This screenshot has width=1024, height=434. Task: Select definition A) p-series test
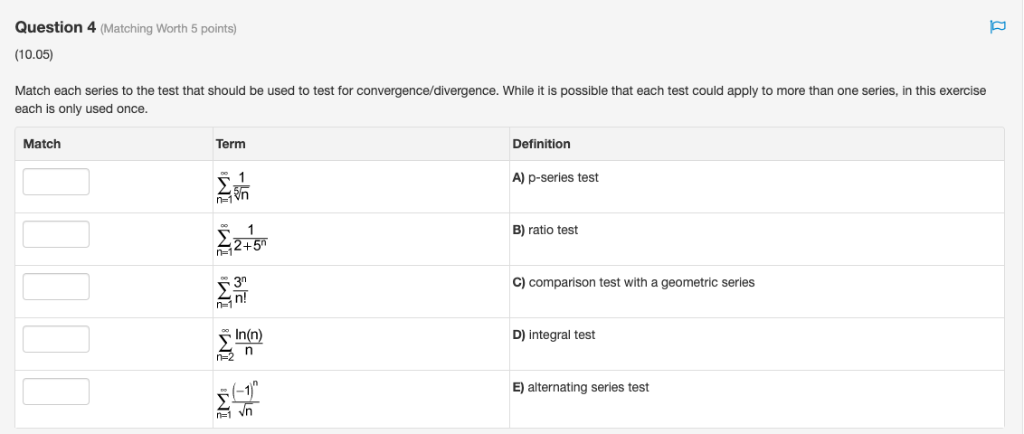(555, 178)
